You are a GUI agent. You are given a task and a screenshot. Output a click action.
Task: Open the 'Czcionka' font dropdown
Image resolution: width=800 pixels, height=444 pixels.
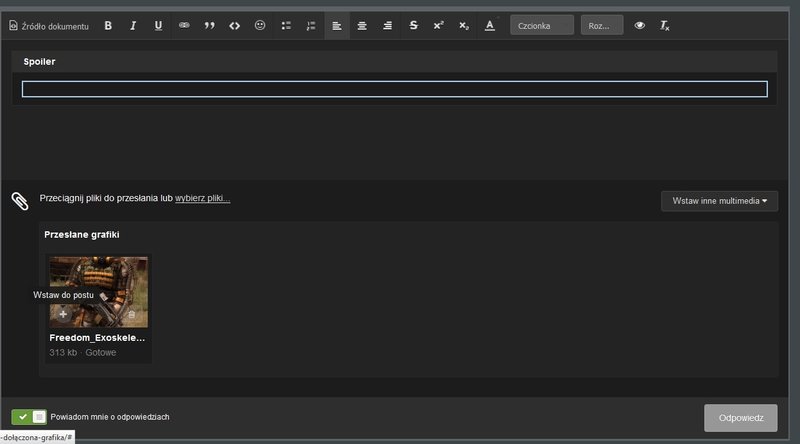[x=541, y=26]
